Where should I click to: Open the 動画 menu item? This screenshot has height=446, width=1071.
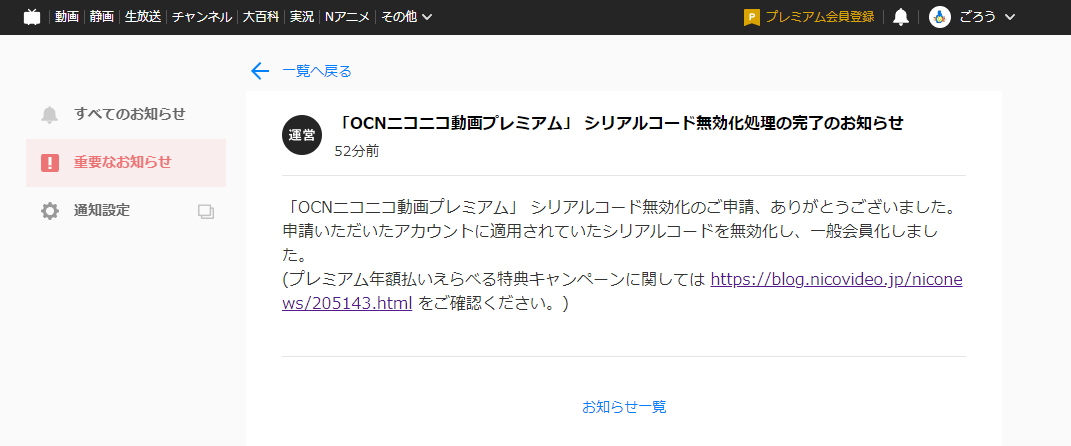tap(67, 17)
